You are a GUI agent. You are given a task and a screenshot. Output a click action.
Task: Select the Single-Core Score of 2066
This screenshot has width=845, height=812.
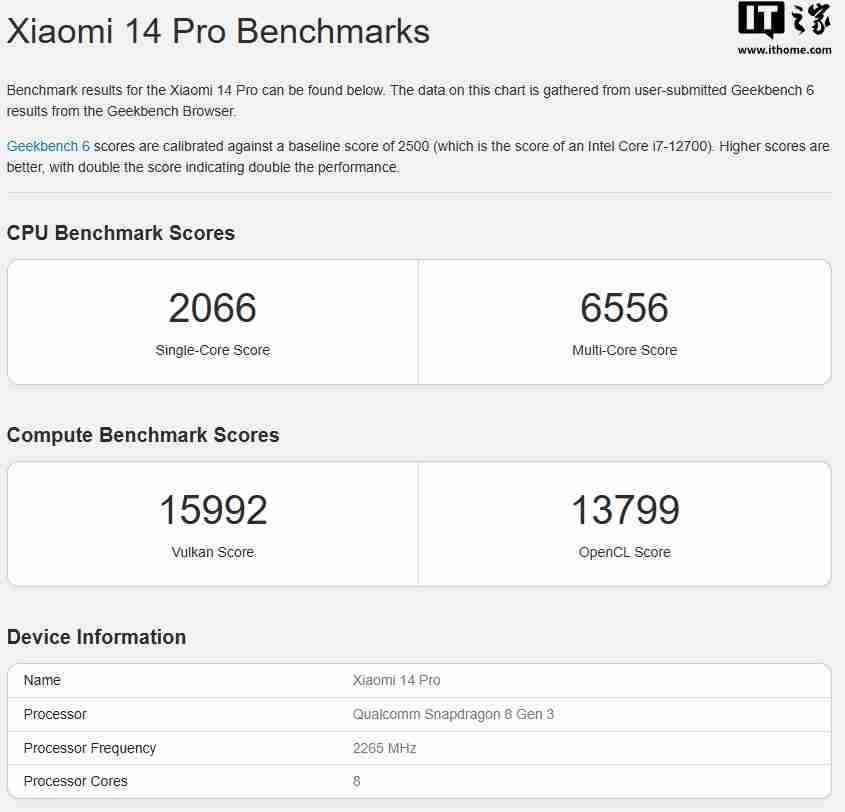[x=212, y=308]
